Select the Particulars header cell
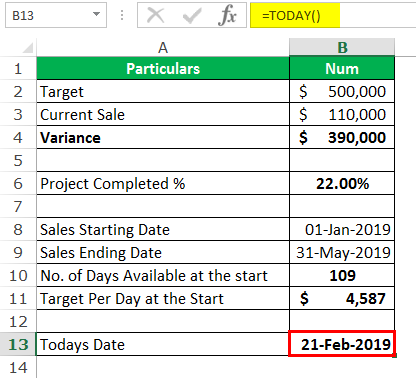This screenshot has width=416, height=378. coord(163,68)
